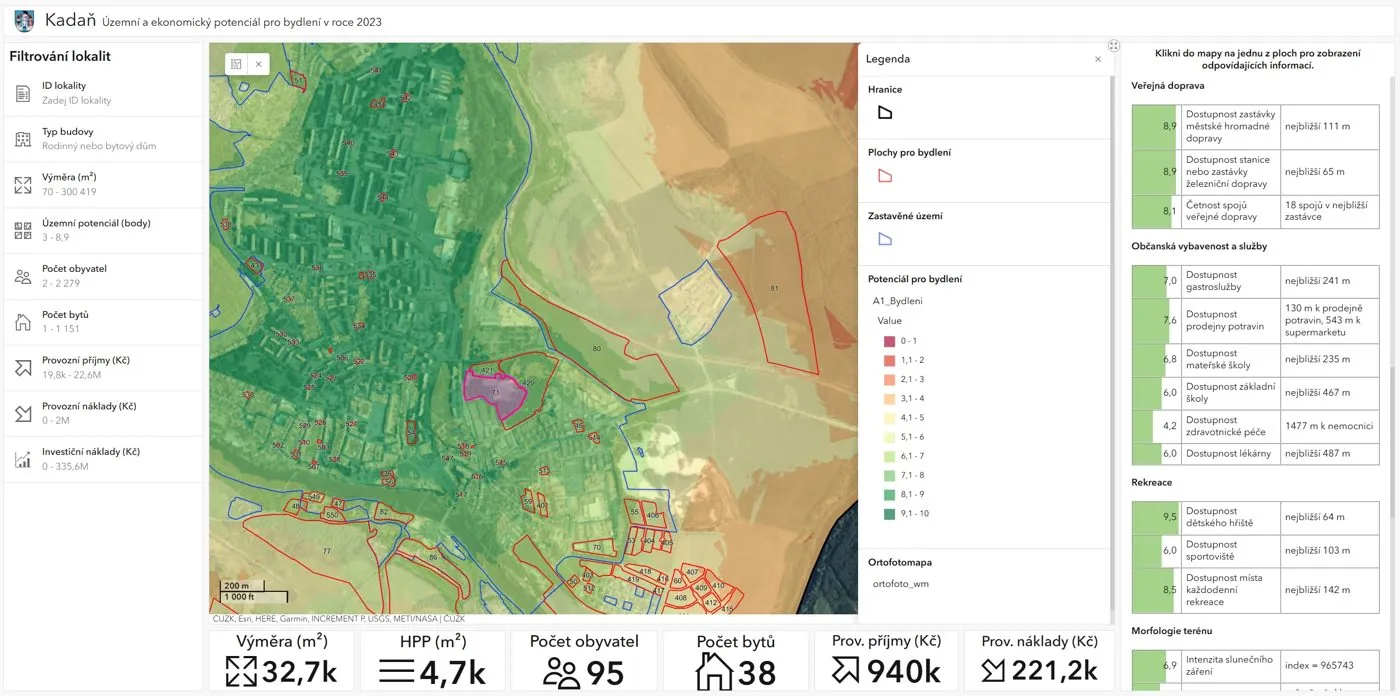Click the Plochy pro bydlení red polygon symbol
Viewport: 1400px width, 696px height.
pyautogui.click(x=885, y=176)
